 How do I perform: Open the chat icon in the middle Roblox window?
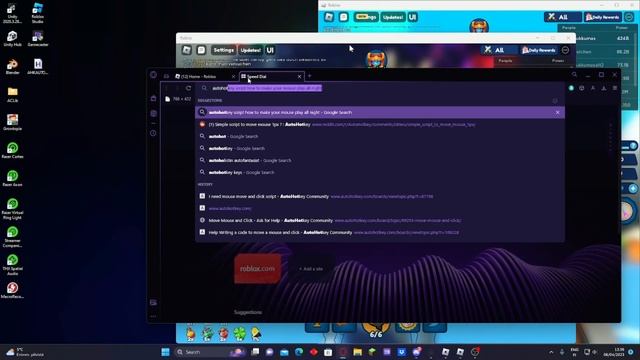[201, 50]
